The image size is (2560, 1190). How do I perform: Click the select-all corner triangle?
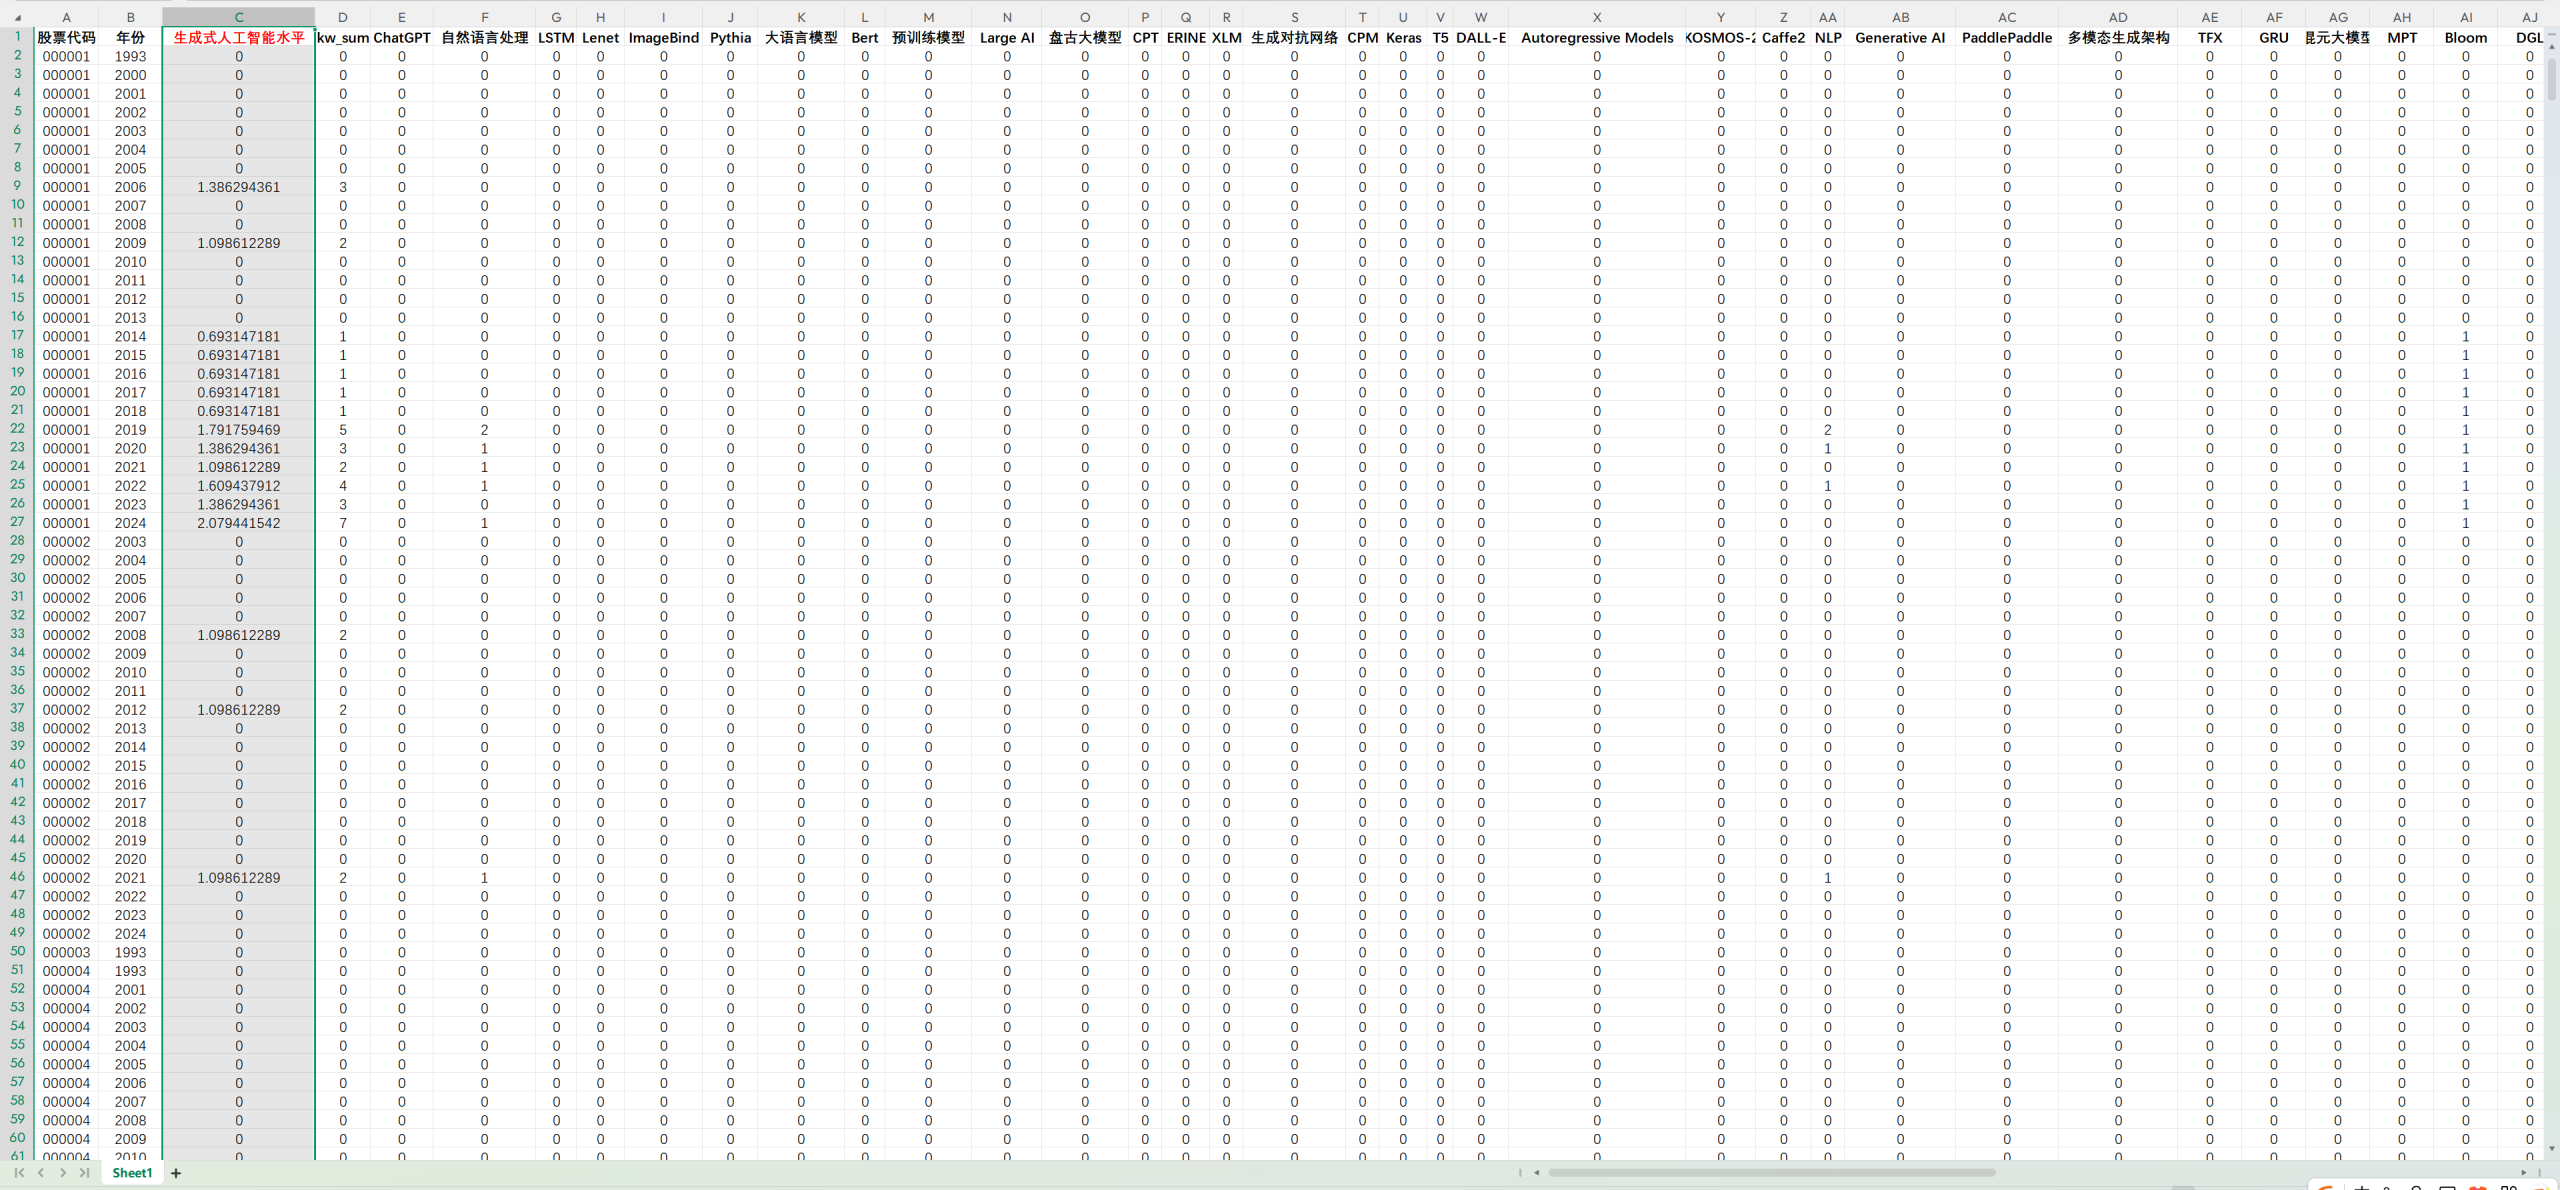click(x=17, y=17)
